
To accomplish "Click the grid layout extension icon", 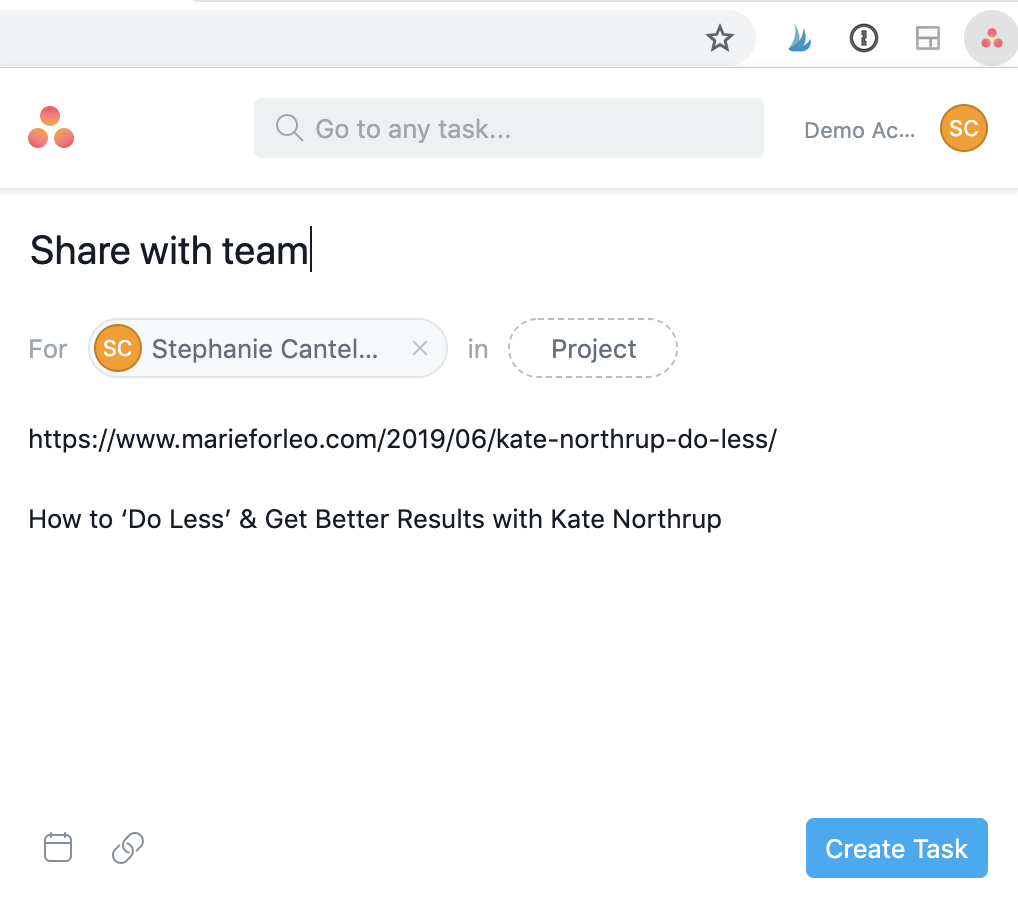I will tap(928, 38).
